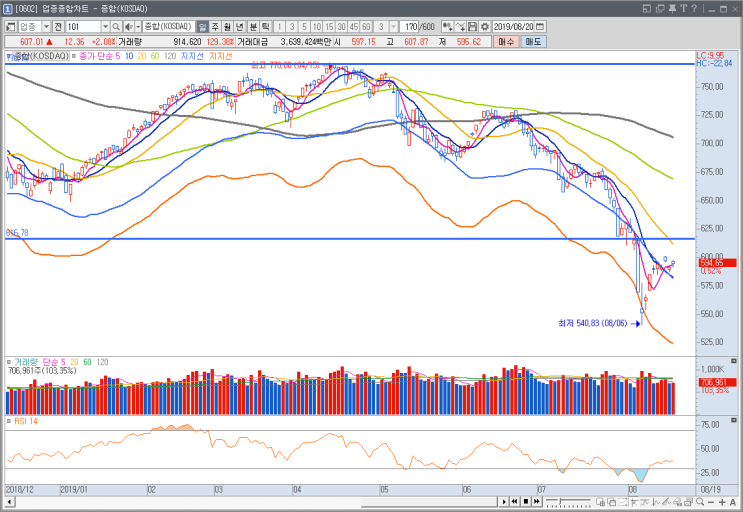This screenshot has width=743, height=512.
Task: Toggle minute (분) chart period
Action: (x=253, y=27)
